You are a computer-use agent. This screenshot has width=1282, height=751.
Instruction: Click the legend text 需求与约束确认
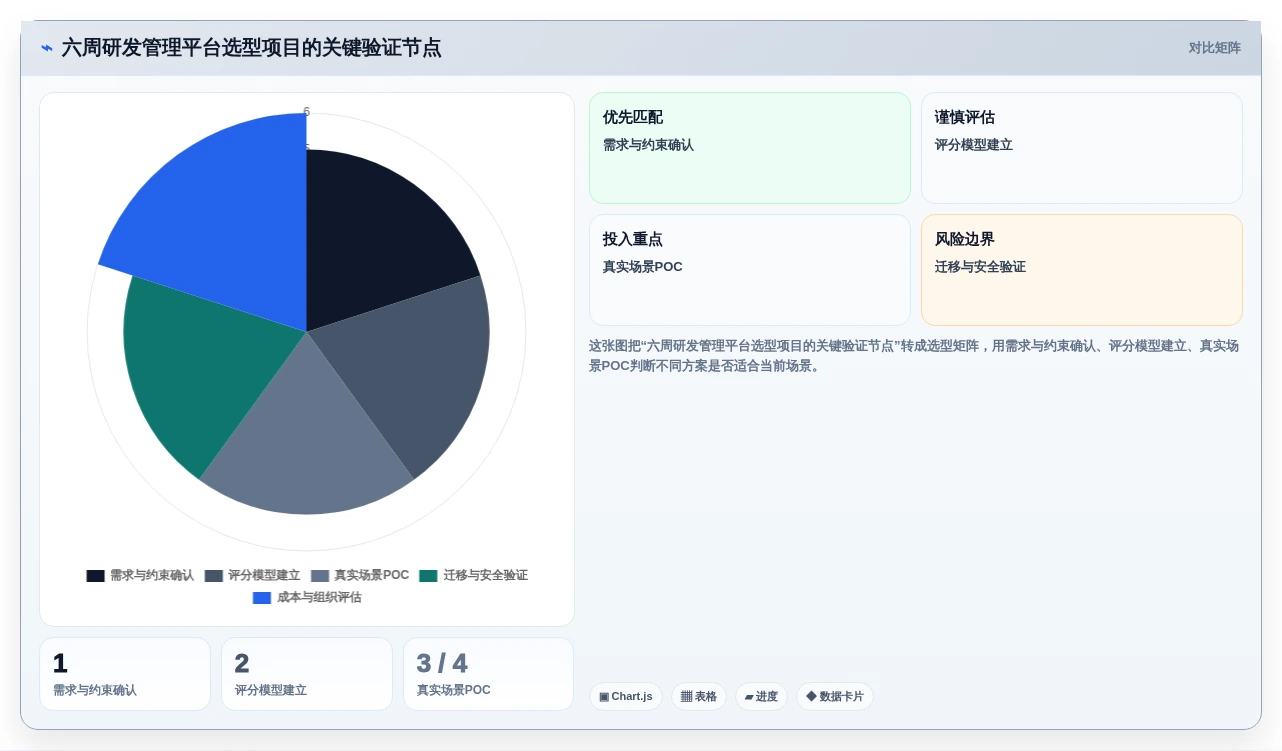coord(152,576)
